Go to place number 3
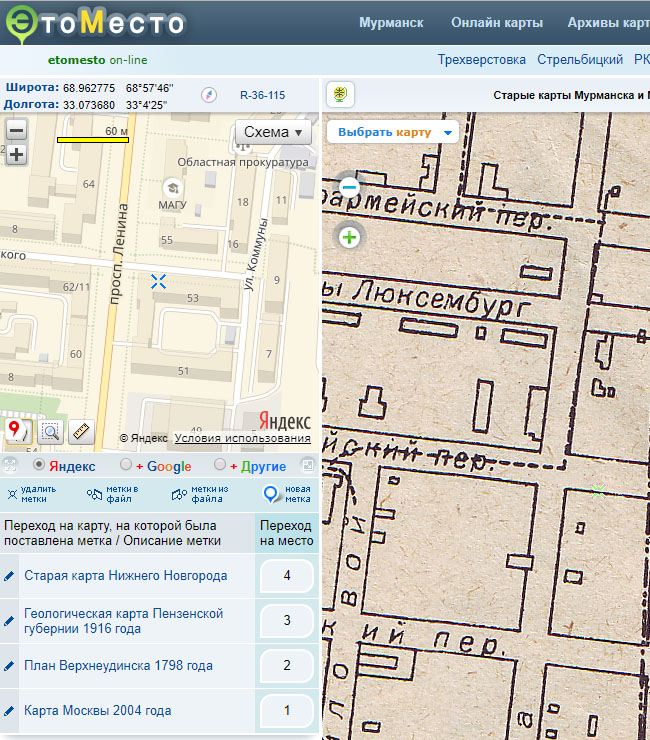Image resolution: width=650 pixels, height=740 pixels. [287, 621]
